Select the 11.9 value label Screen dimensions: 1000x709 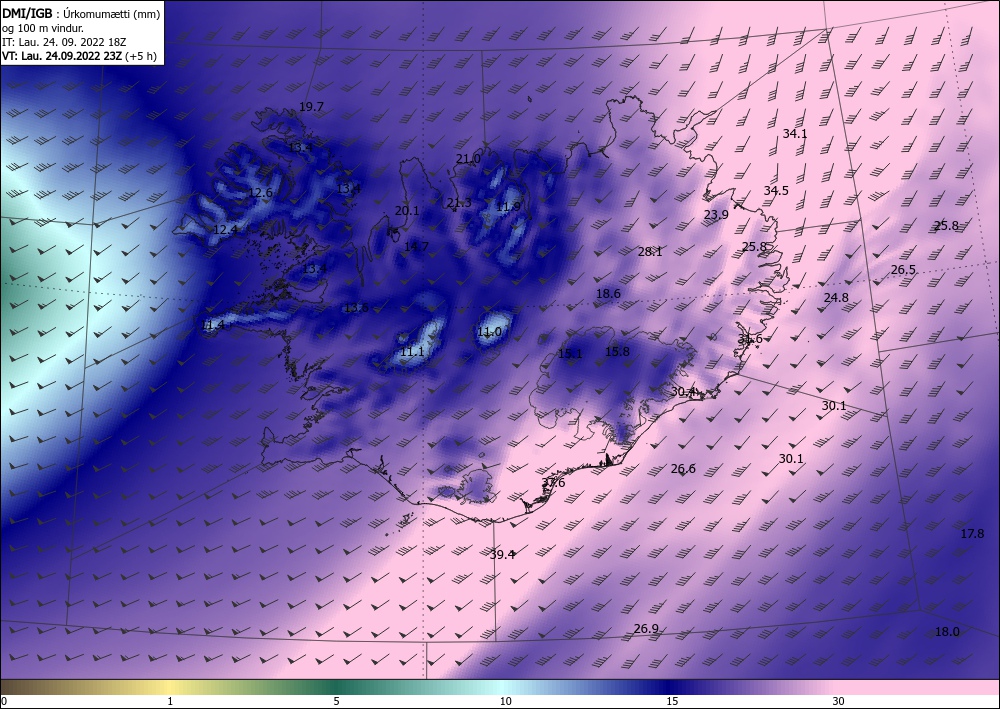click(508, 207)
